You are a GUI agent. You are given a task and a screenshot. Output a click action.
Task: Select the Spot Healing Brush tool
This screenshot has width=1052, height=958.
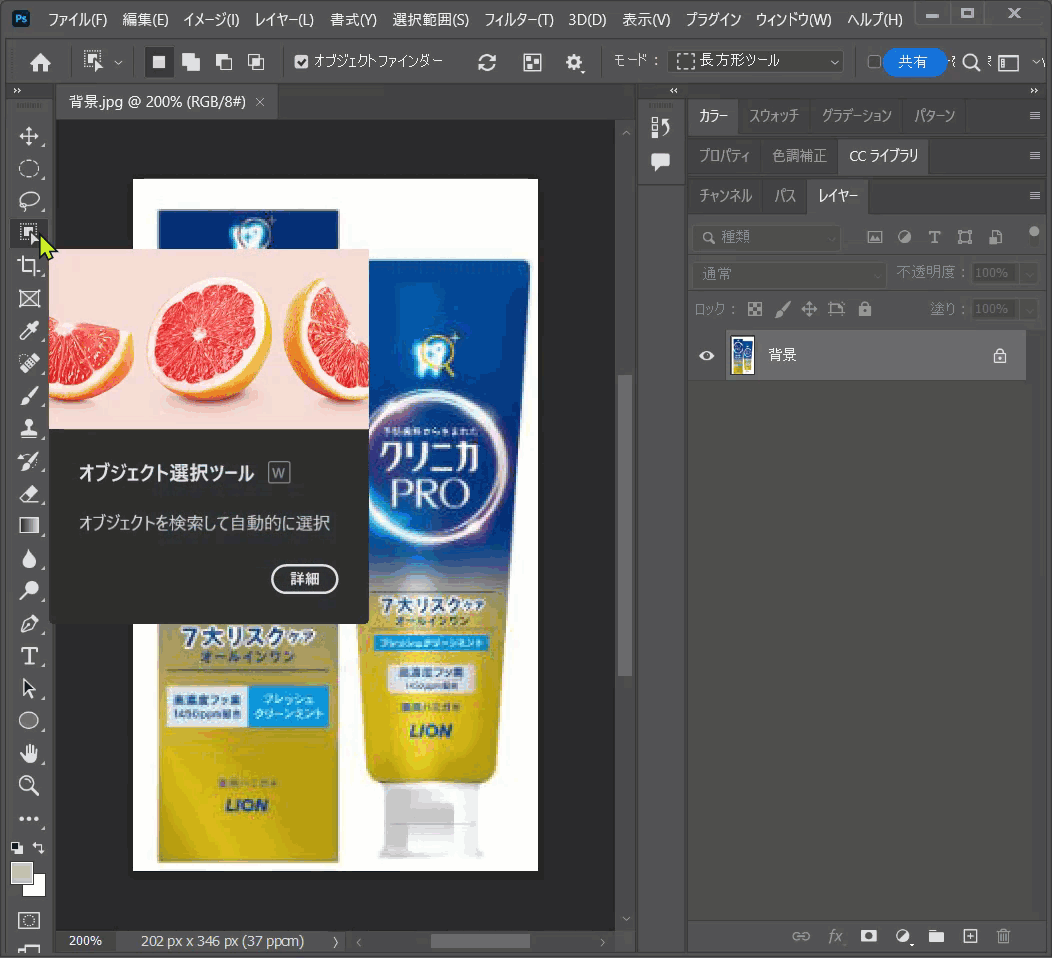[x=29, y=363]
